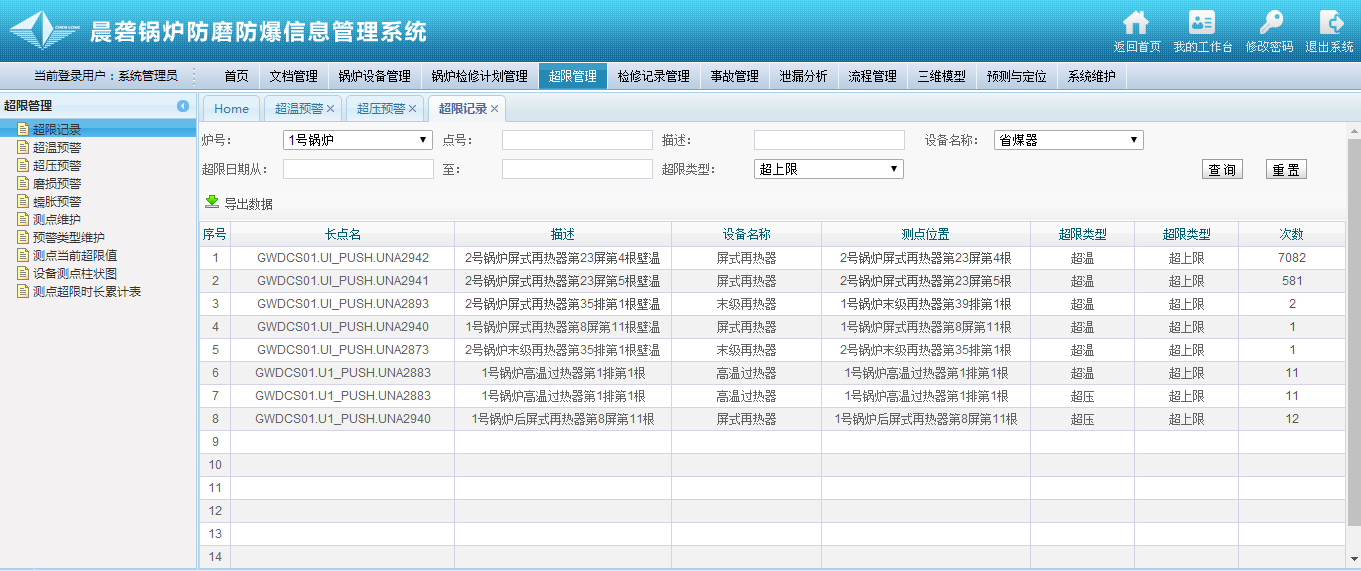The height and width of the screenshot is (571, 1361).
Task: Focus the 点号 input field
Action: [x=577, y=141]
